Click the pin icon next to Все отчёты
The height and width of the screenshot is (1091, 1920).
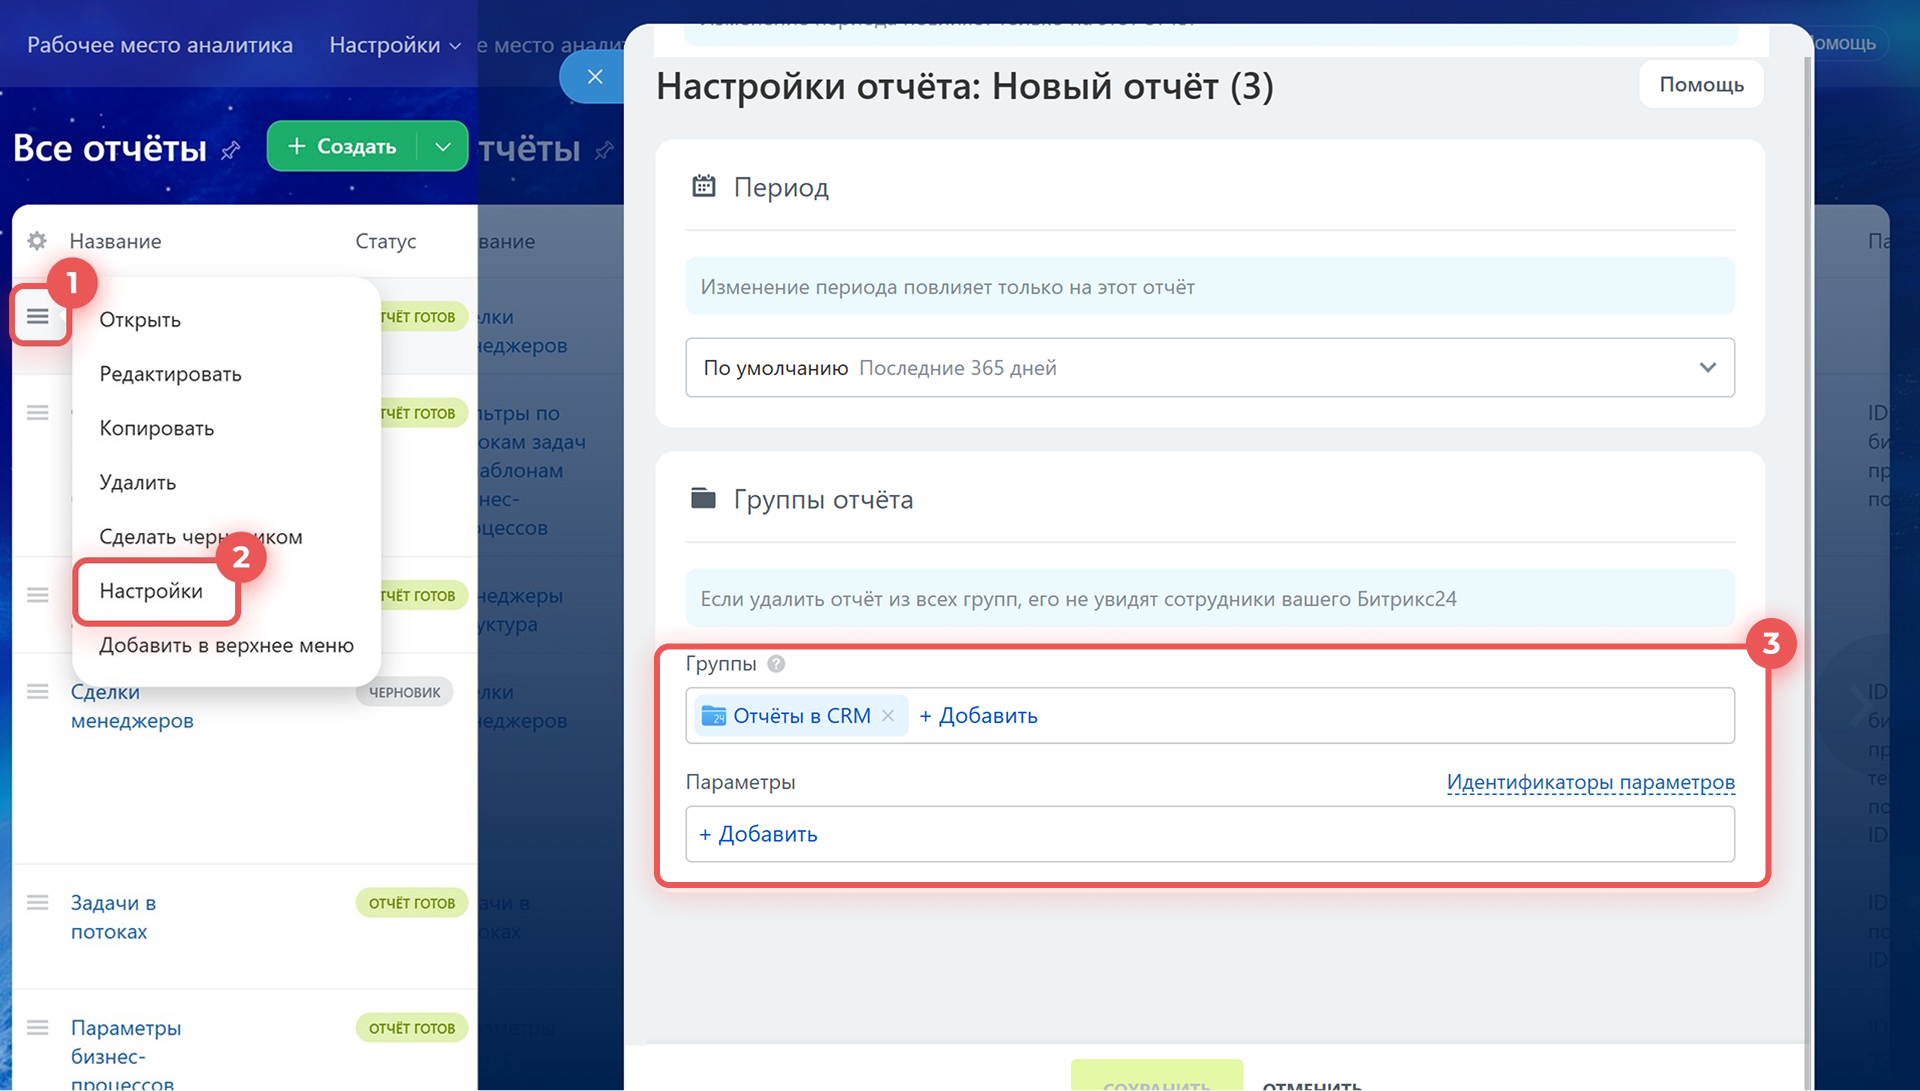click(x=231, y=150)
